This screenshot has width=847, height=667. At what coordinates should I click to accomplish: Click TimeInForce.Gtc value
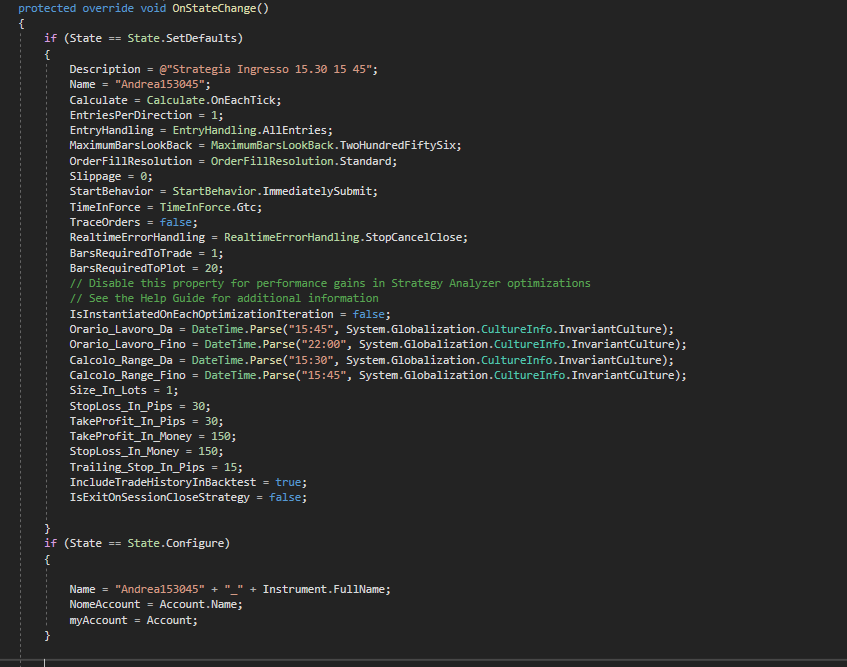(207, 207)
